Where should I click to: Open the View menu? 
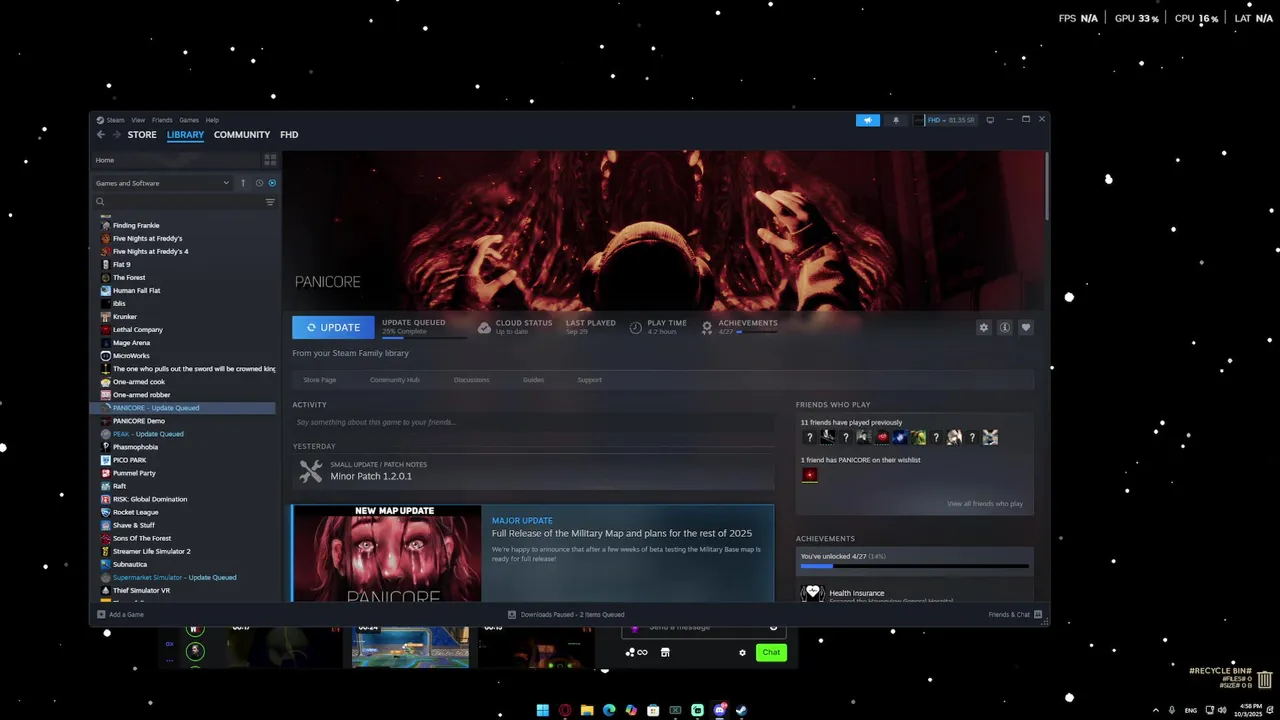(x=138, y=120)
